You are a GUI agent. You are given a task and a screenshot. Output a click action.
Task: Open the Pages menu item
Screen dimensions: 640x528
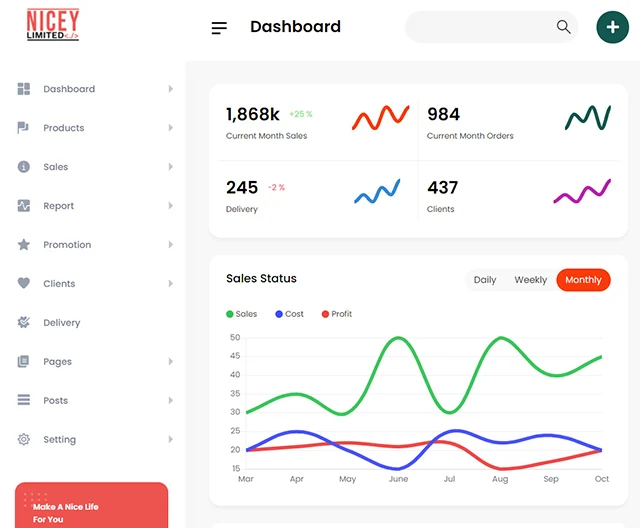click(57, 362)
